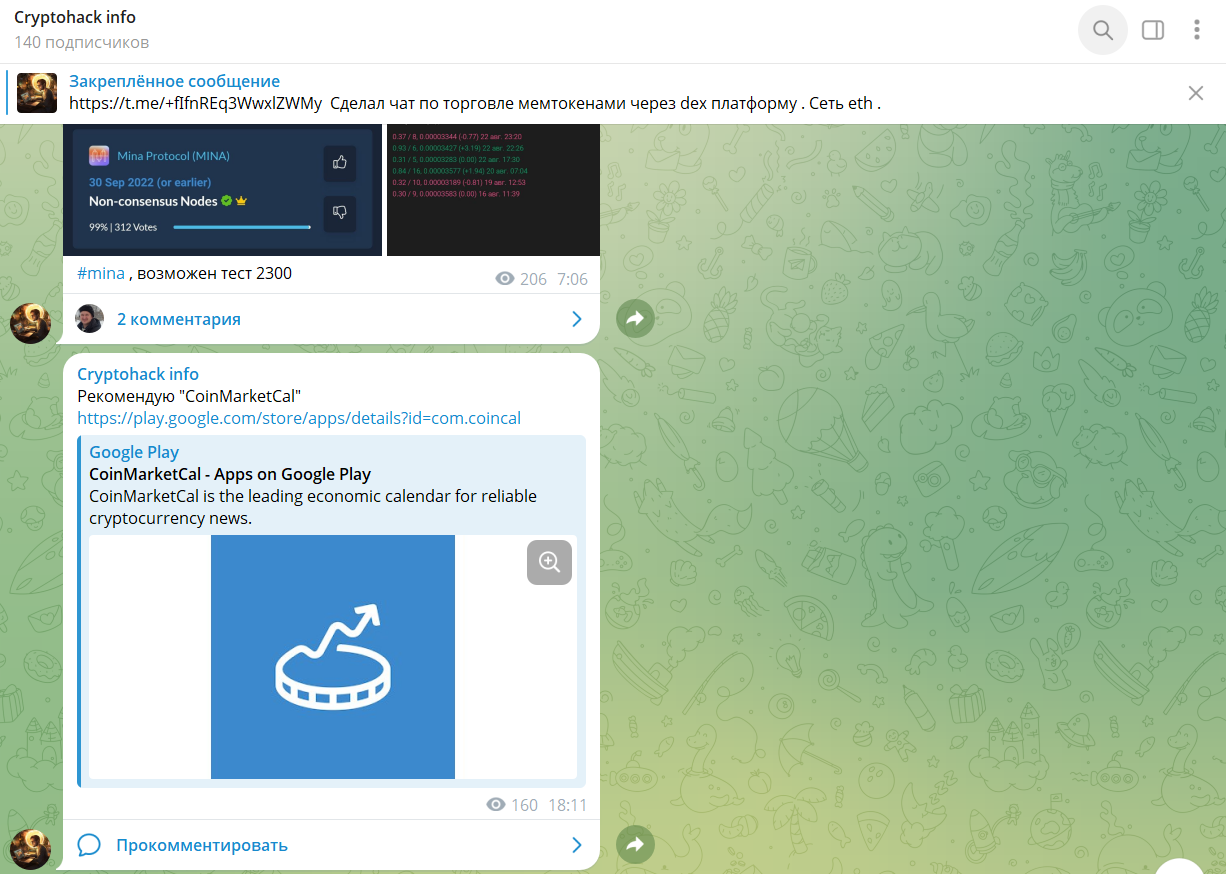
Task: Click the 140 подписчиков subscriber count
Action: (x=81, y=42)
